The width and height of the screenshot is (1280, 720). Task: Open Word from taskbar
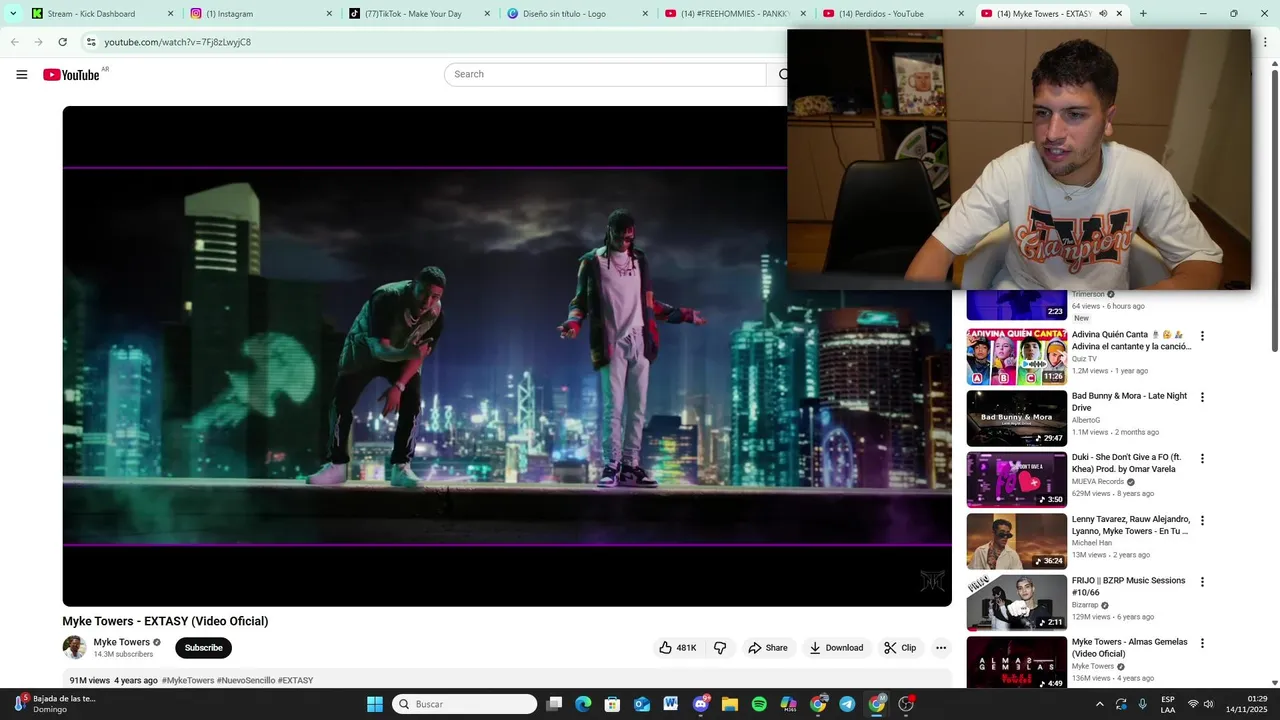pyautogui.click(x=671, y=704)
